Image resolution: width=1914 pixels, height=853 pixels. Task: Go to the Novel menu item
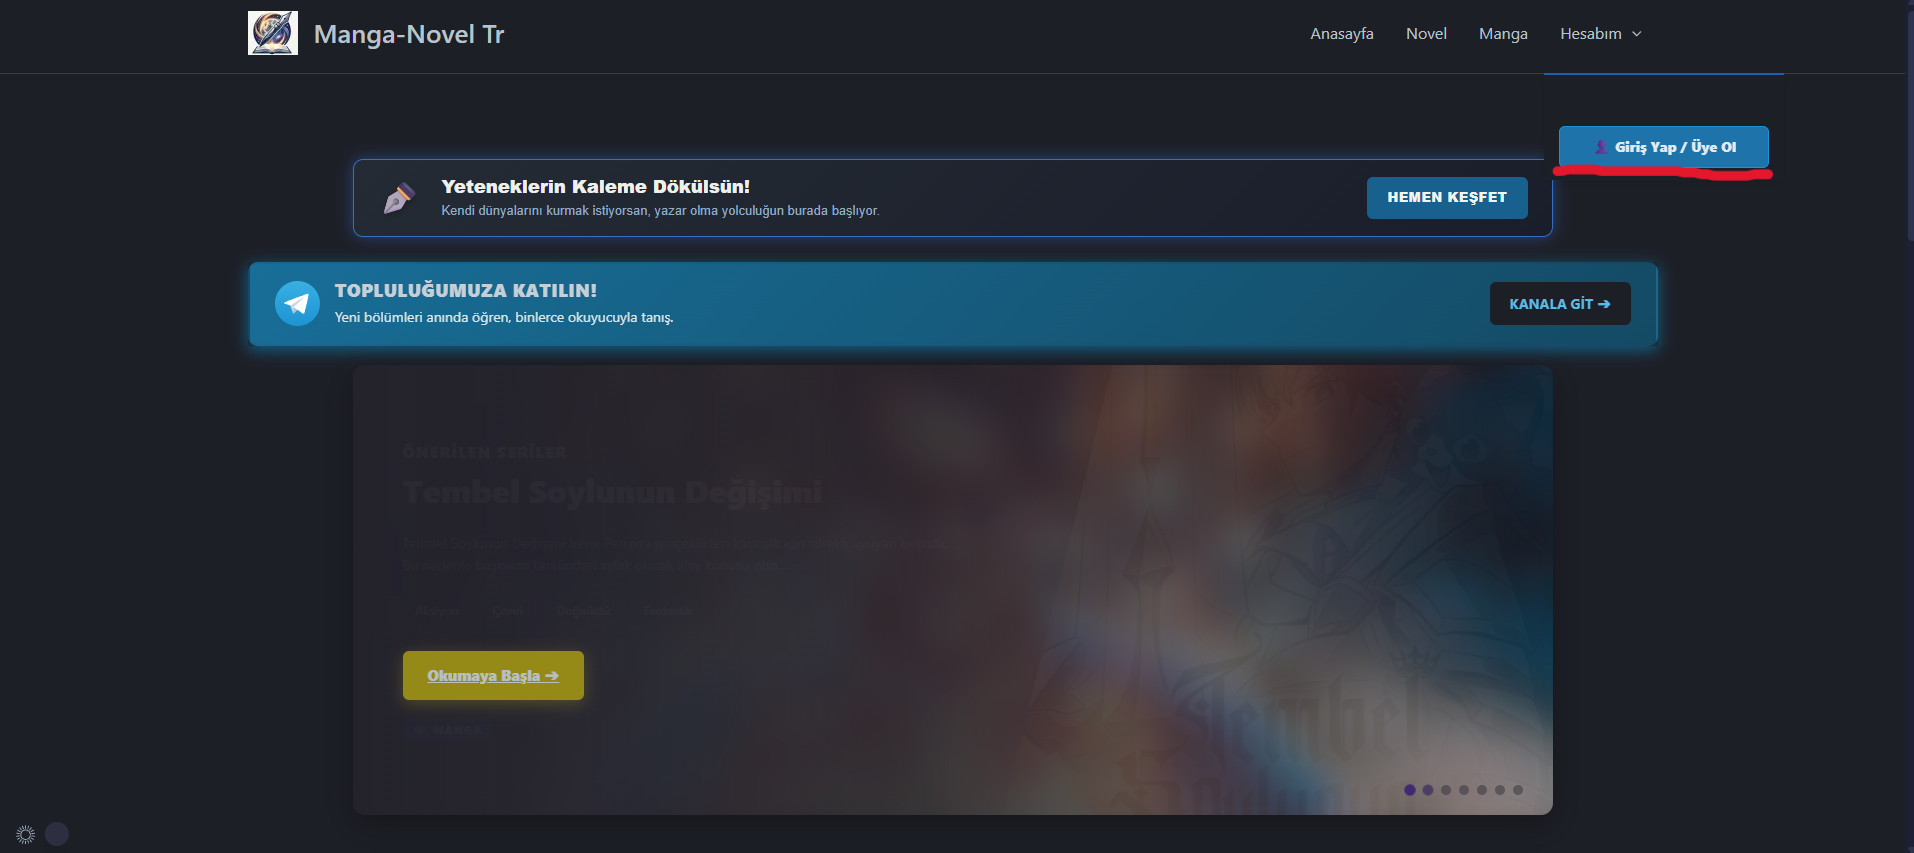point(1425,34)
